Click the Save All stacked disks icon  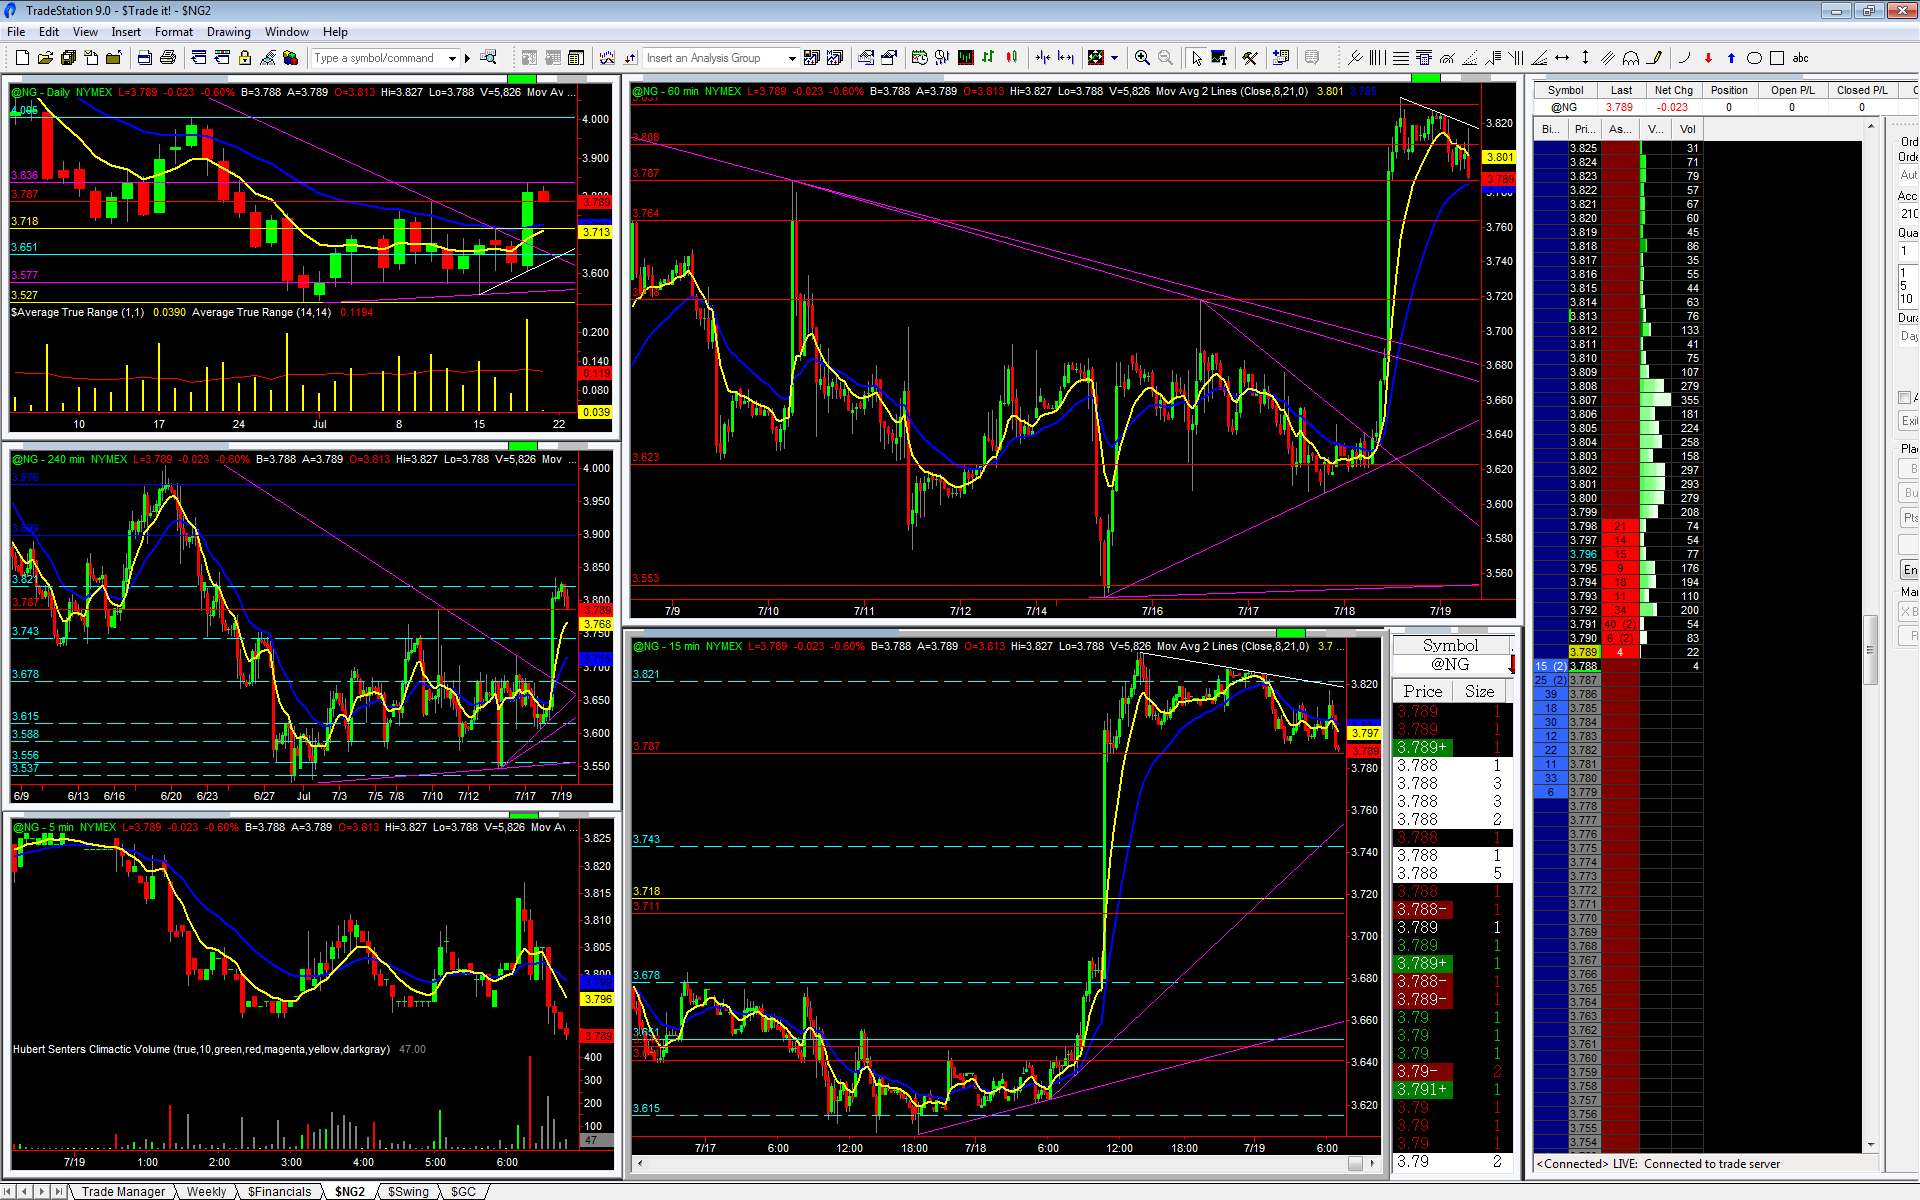point(68,58)
